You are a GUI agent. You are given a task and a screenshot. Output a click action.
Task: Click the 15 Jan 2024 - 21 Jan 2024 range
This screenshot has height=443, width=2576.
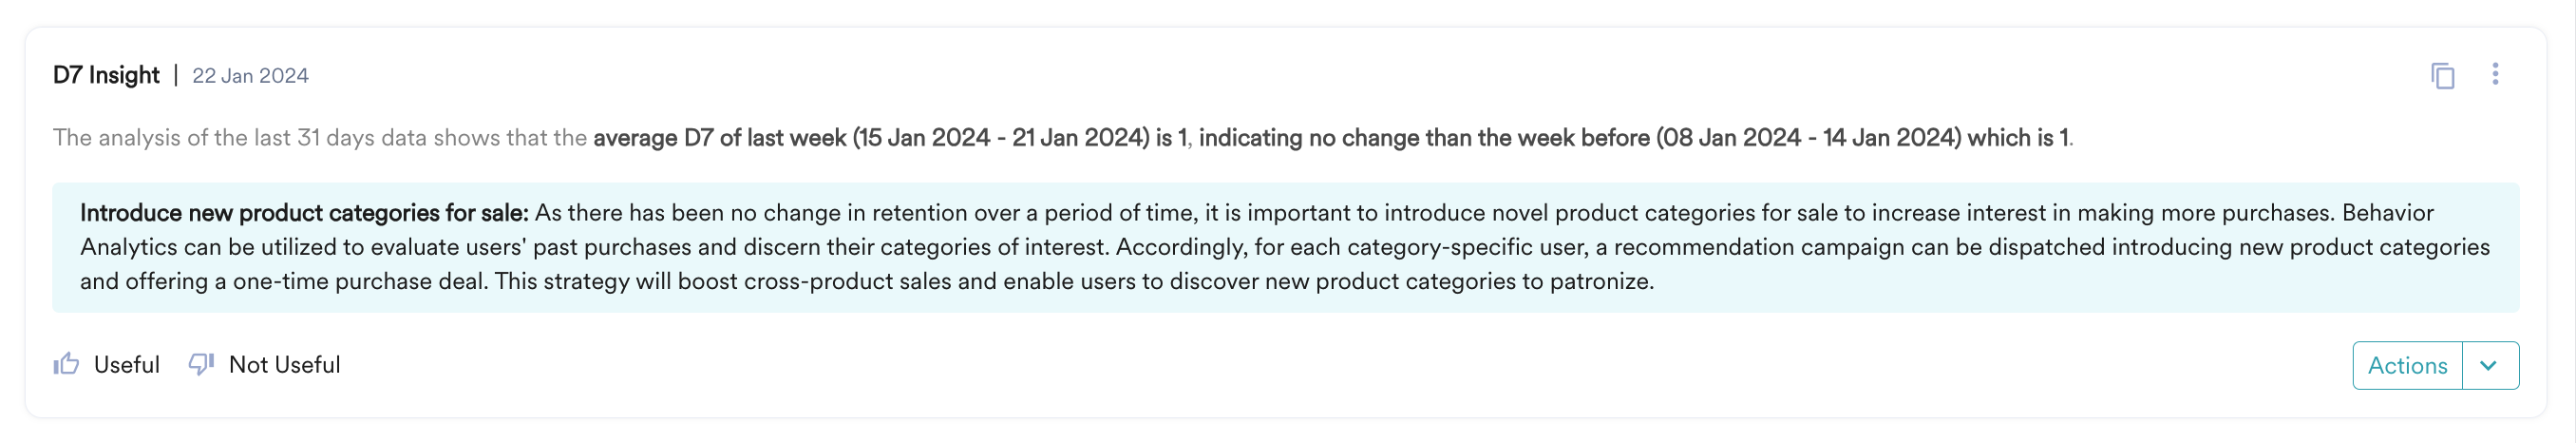[x=1001, y=138]
